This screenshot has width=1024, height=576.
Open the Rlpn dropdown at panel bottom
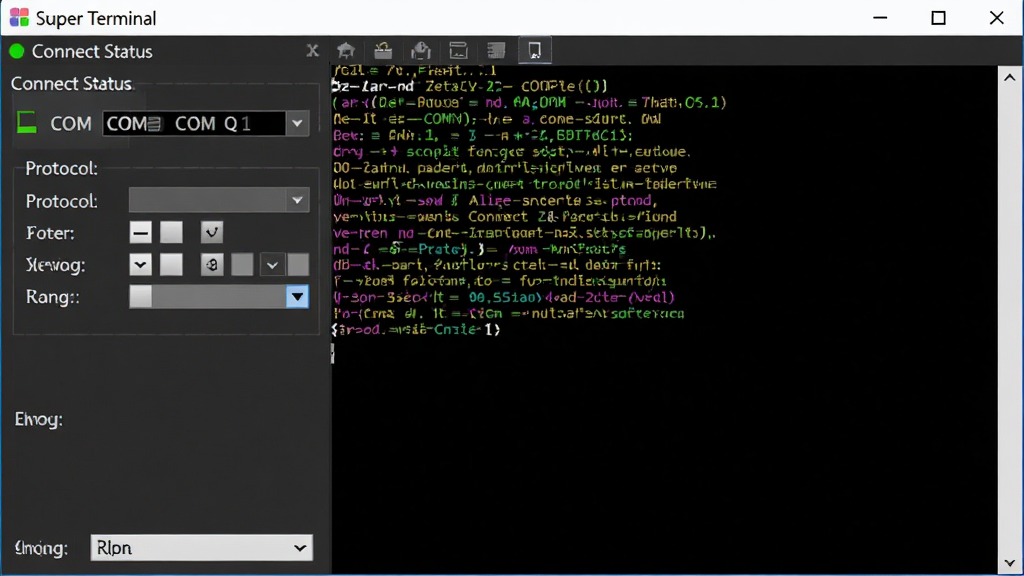[x=201, y=548]
